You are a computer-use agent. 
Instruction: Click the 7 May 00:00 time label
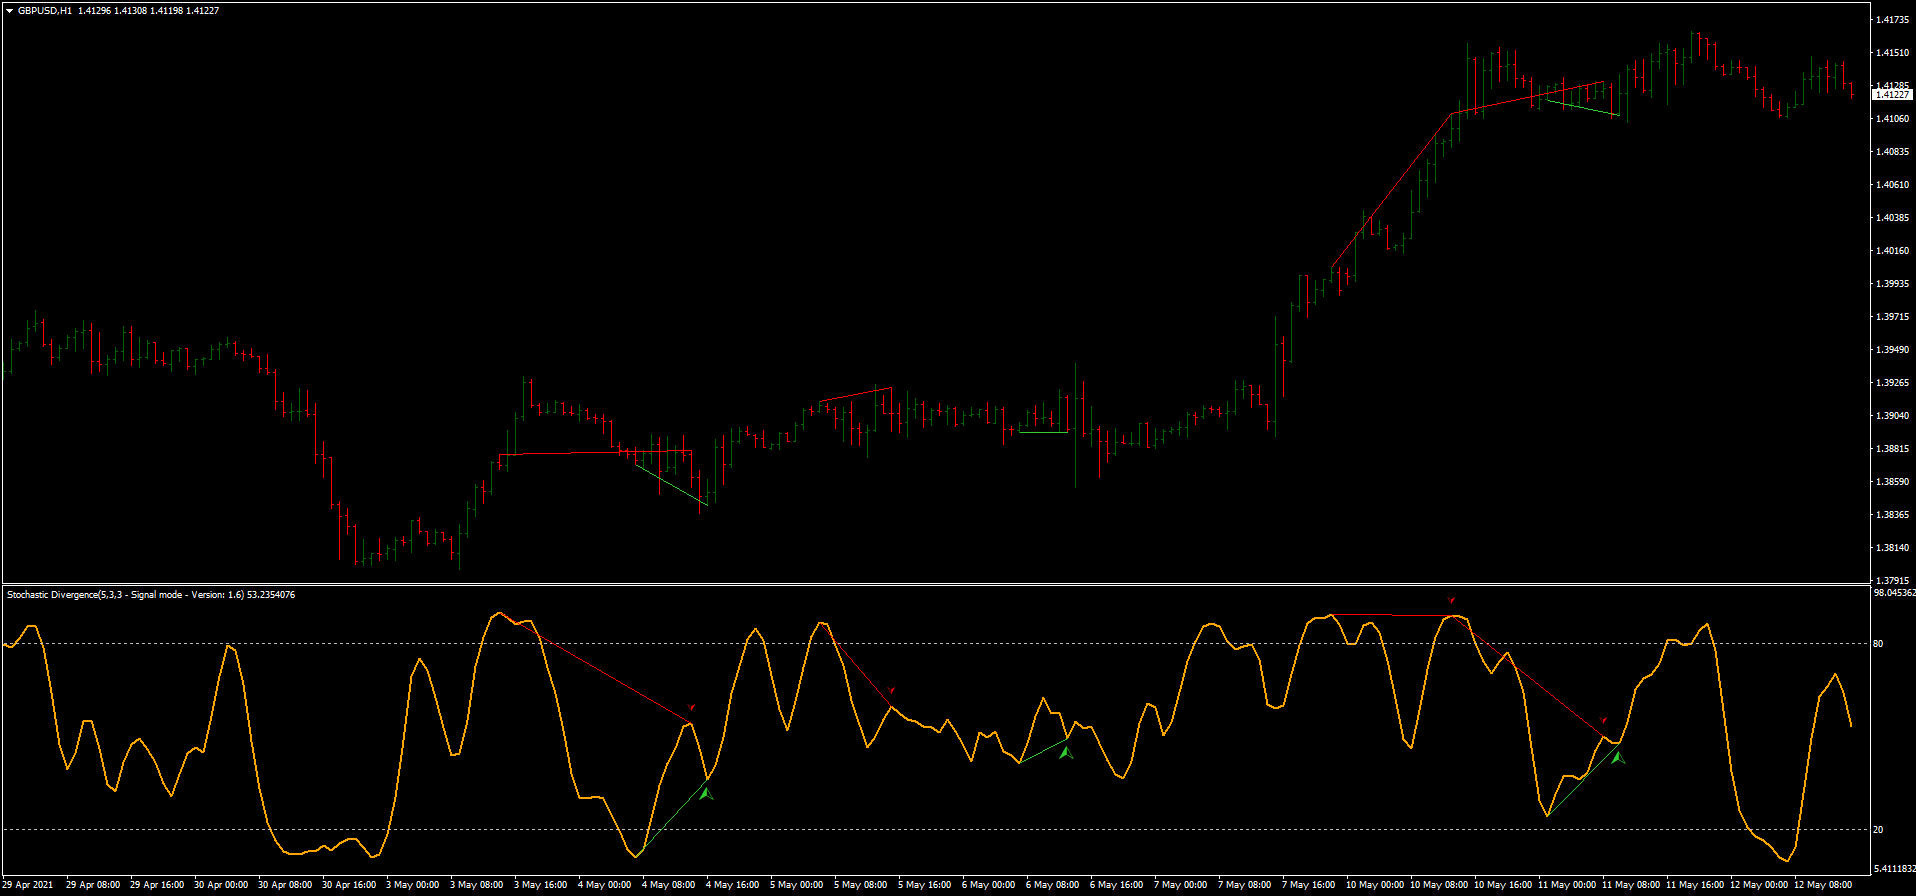[1180, 885]
